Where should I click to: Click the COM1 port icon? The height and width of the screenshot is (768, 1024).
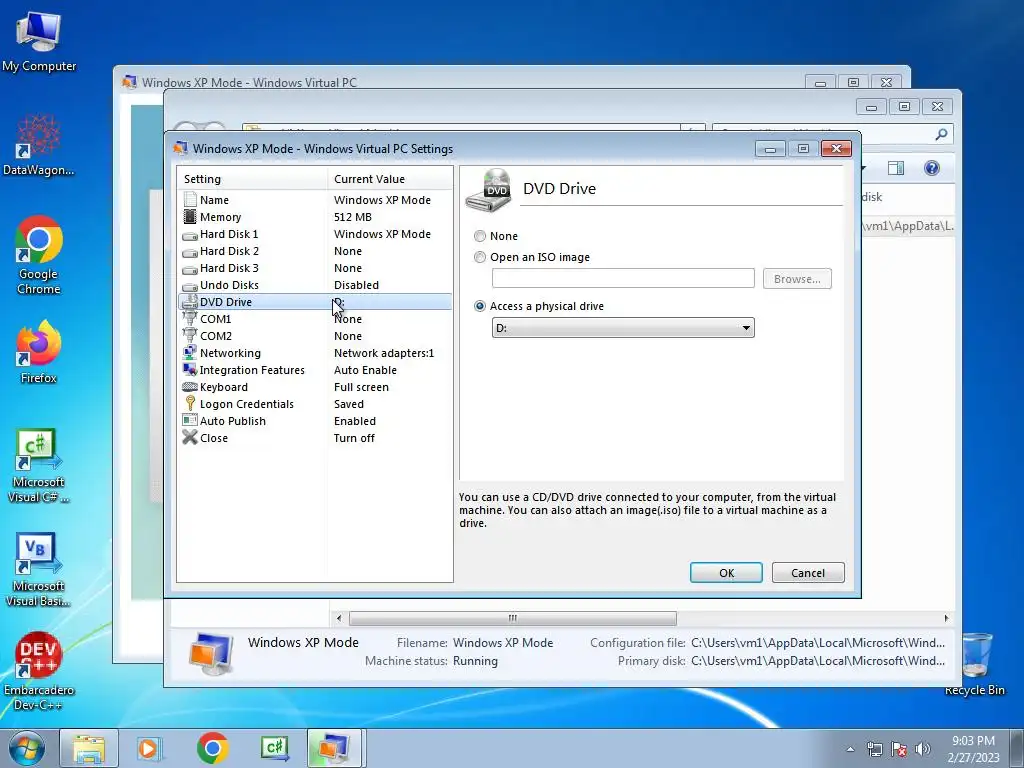click(190, 319)
